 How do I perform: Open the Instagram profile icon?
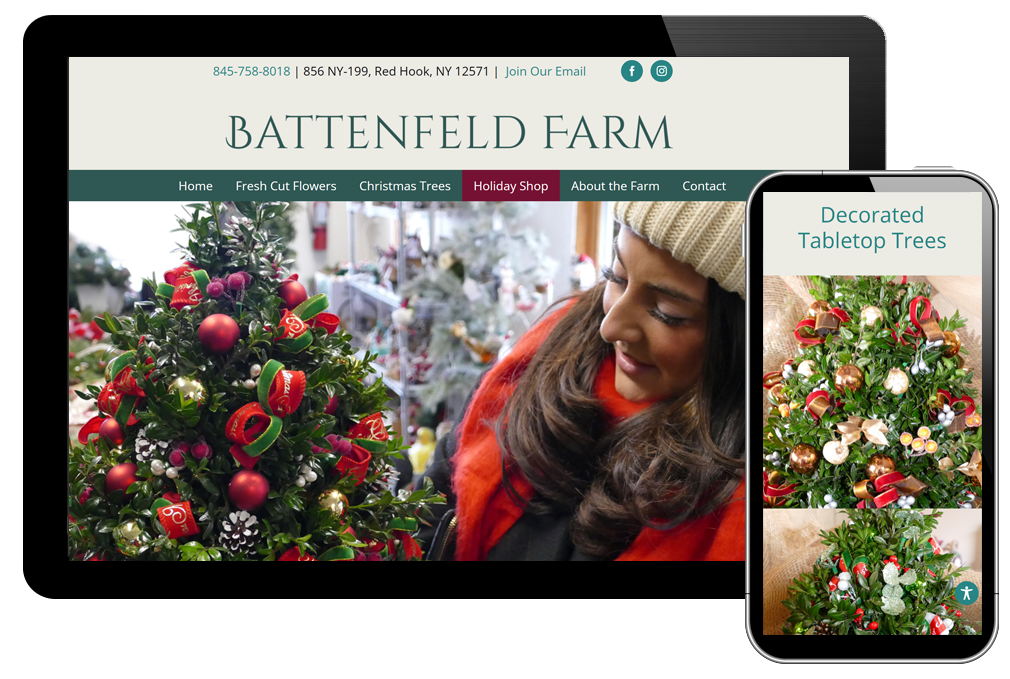click(x=661, y=71)
